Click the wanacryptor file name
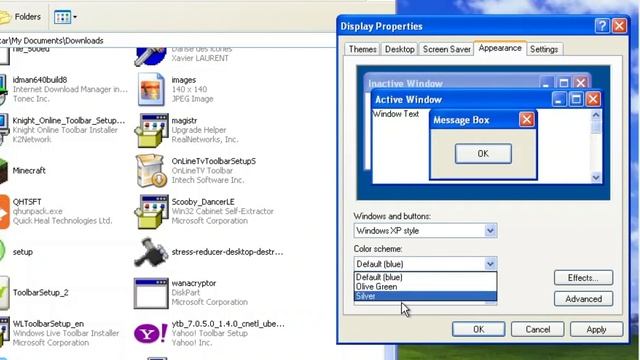The height and width of the screenshot is (360, 640). (x=193, y=283)
